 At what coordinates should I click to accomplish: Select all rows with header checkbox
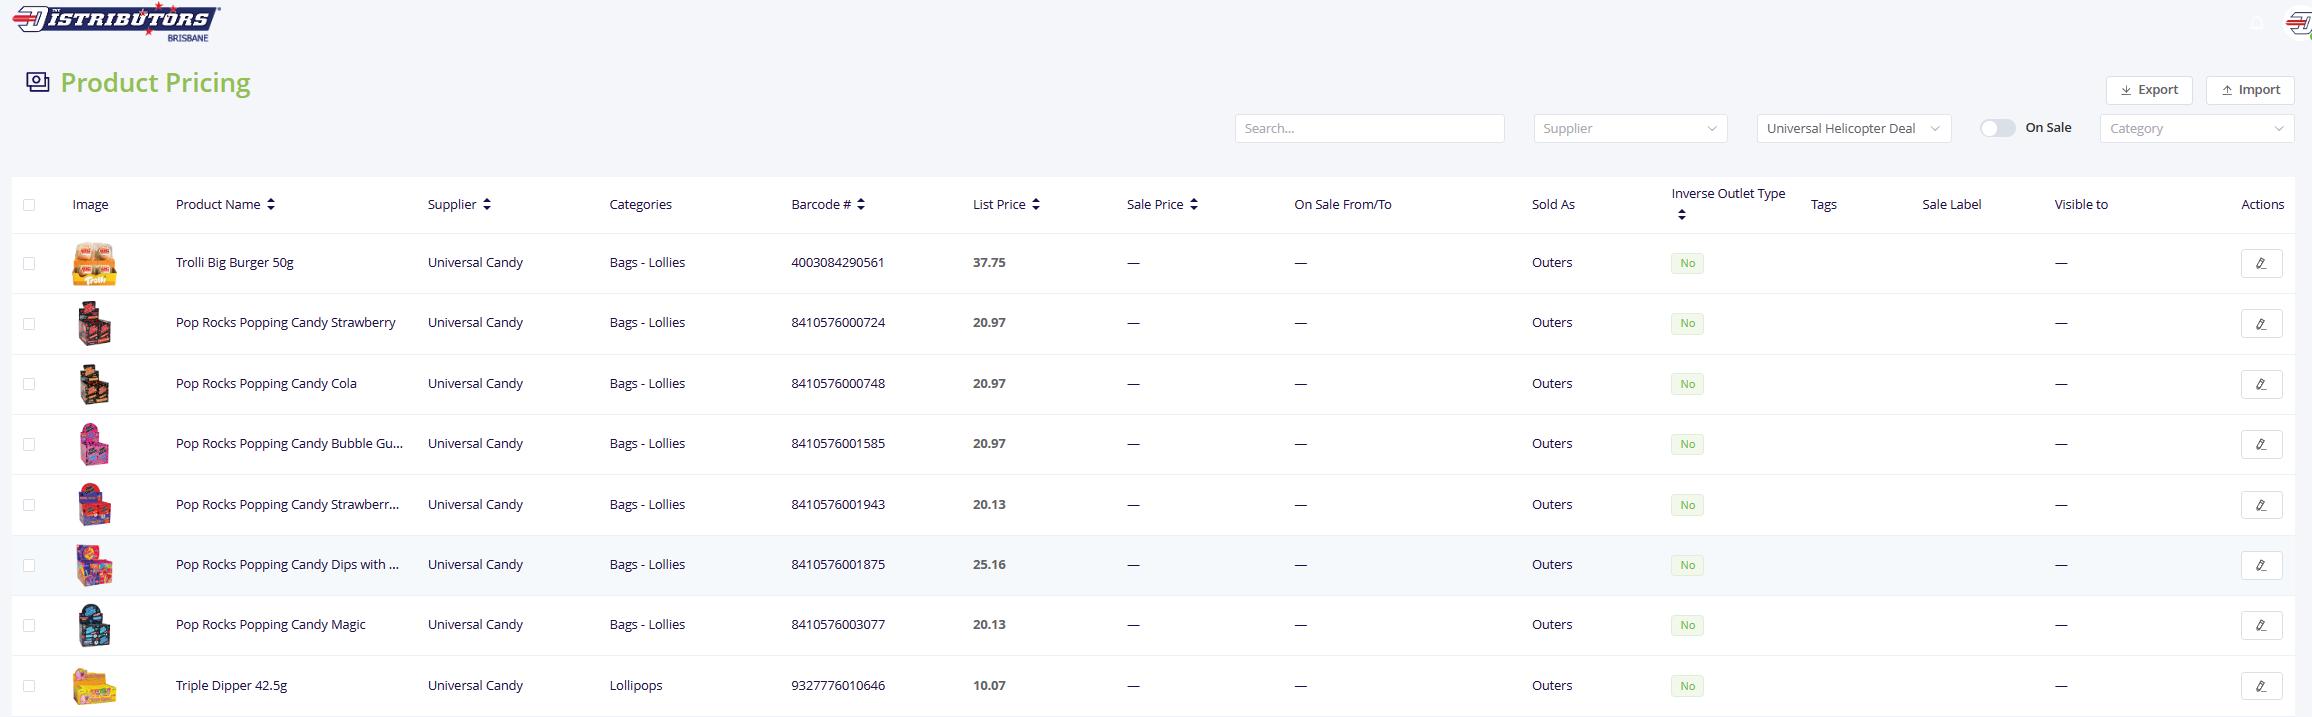(x=29, y=205)
